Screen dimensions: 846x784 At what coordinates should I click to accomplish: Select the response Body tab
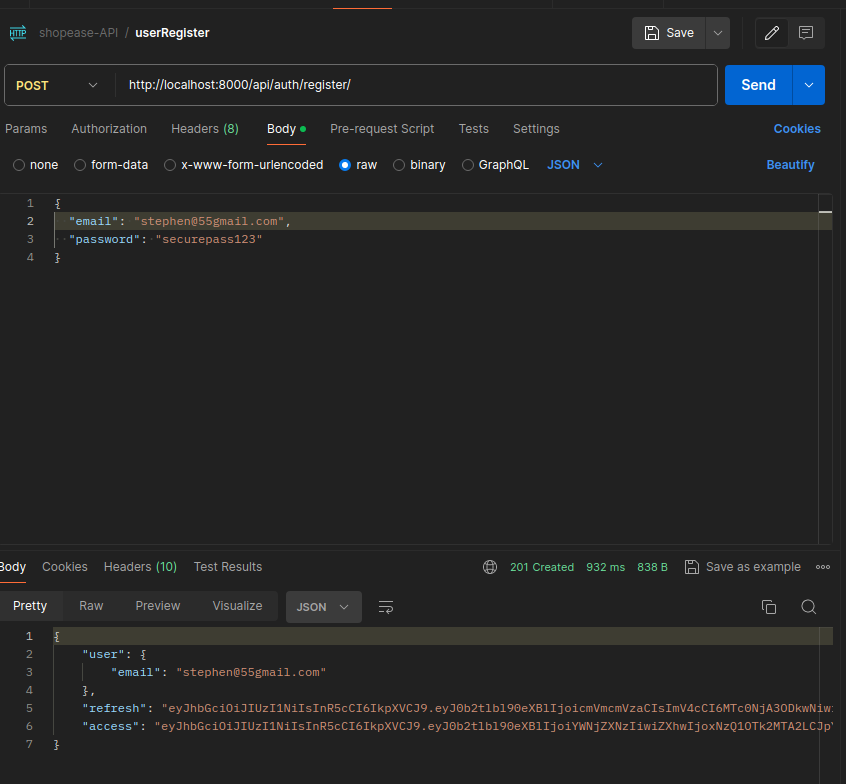pos(12,567)
